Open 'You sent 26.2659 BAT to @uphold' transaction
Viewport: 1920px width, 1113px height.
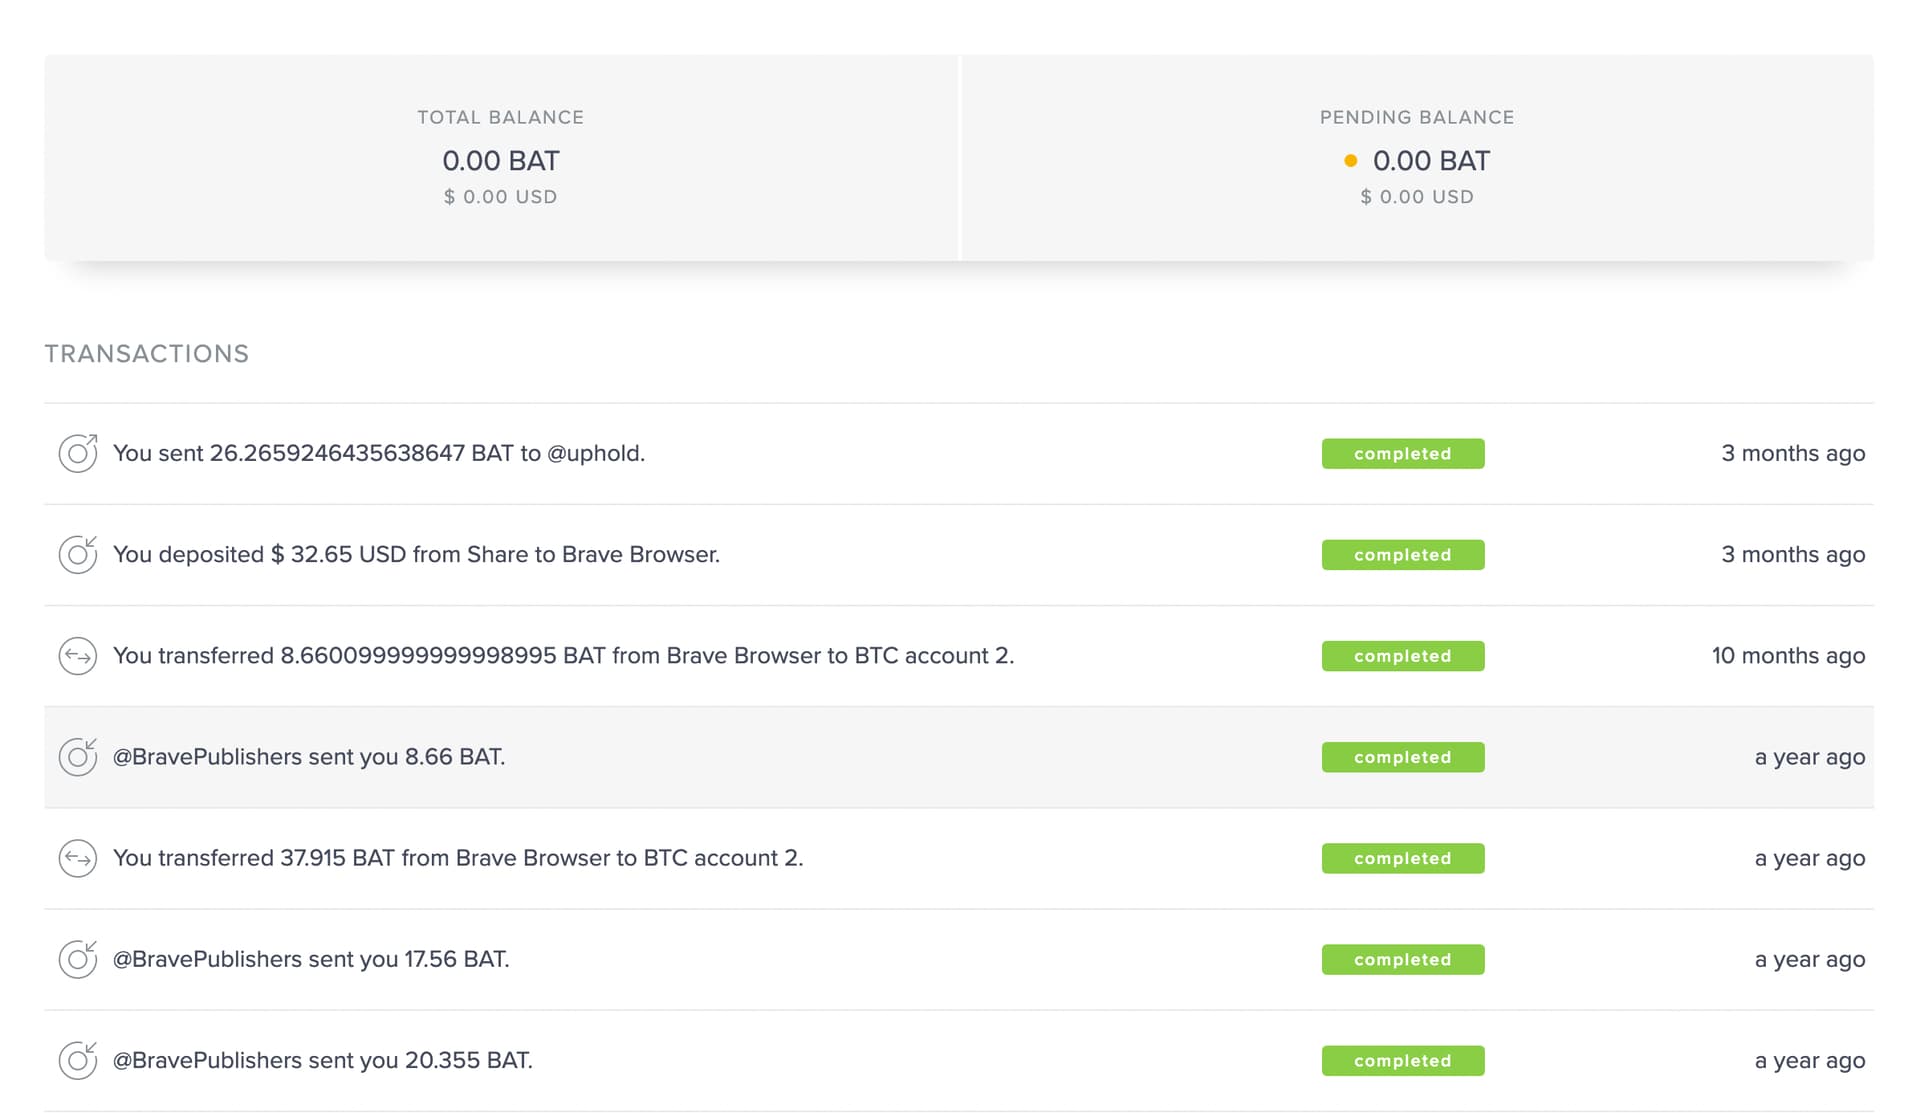coord(378,453)
